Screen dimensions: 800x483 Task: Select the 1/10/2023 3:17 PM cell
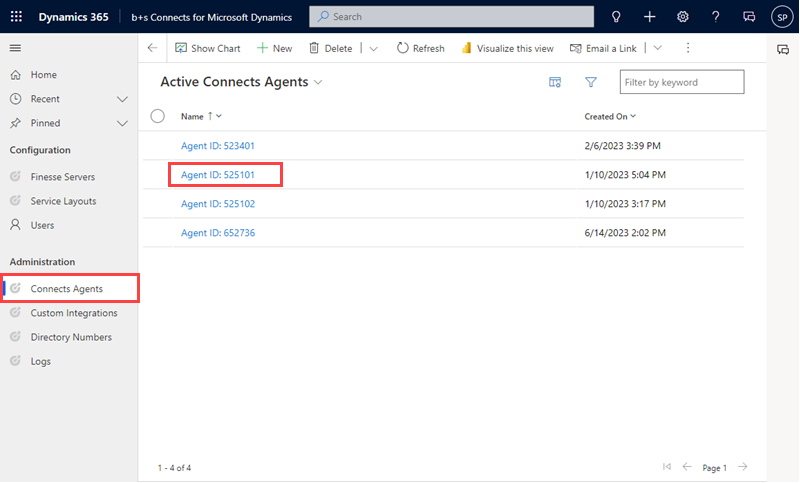coord(625,204)
